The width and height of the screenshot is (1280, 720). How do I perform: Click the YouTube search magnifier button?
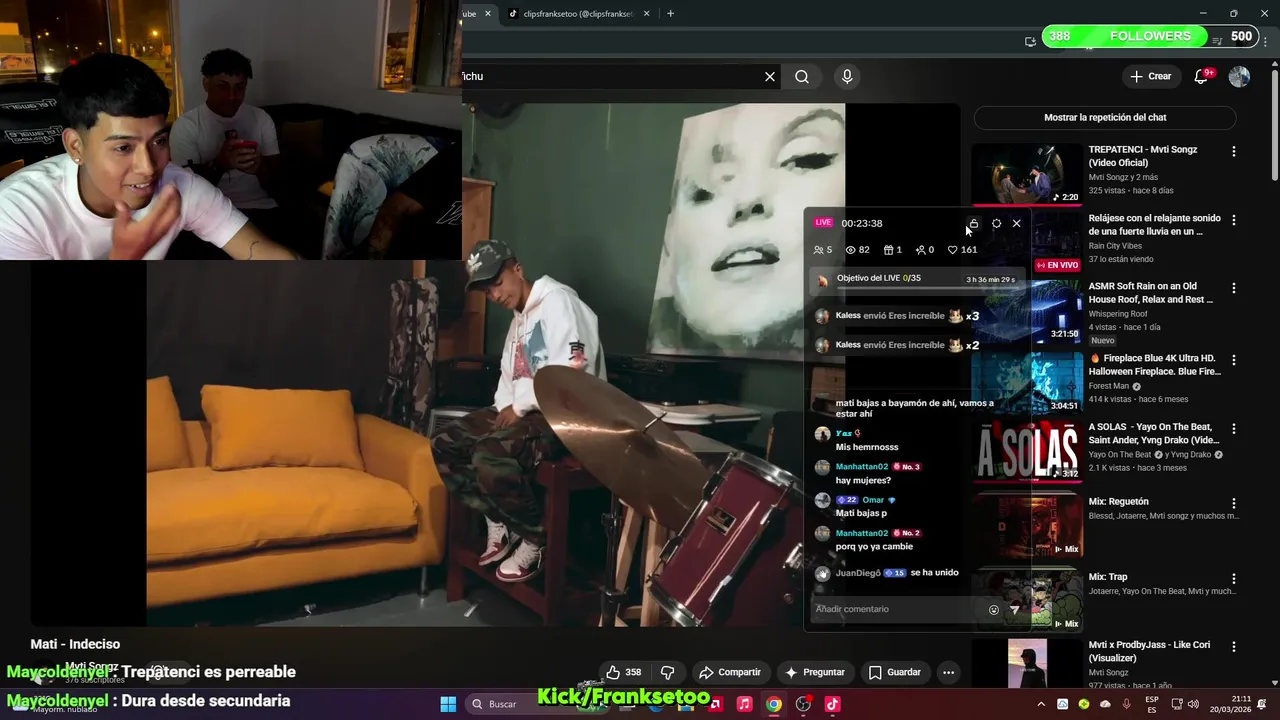click(802, 76)
